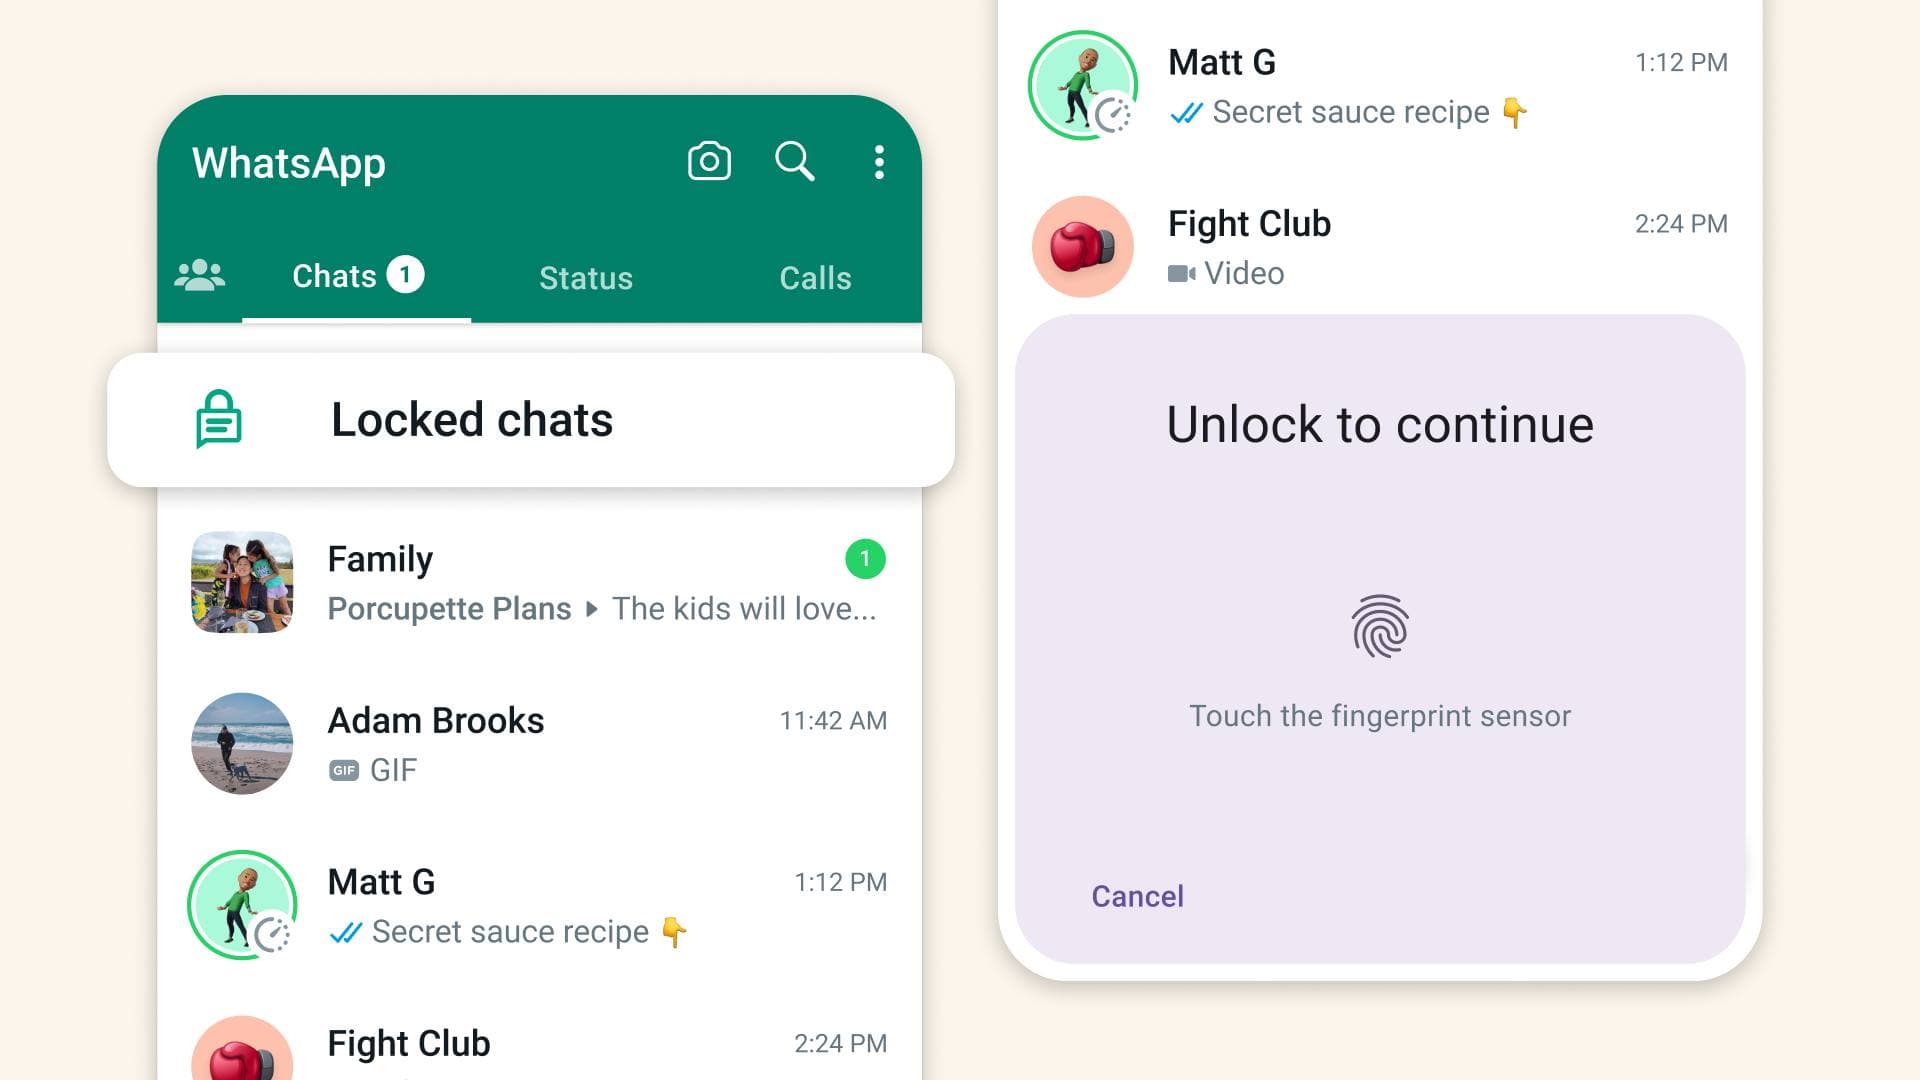Viewport: 1920px width, 1080px height.
Task: Tap Matt G's avatar icon
Action: 244,903
